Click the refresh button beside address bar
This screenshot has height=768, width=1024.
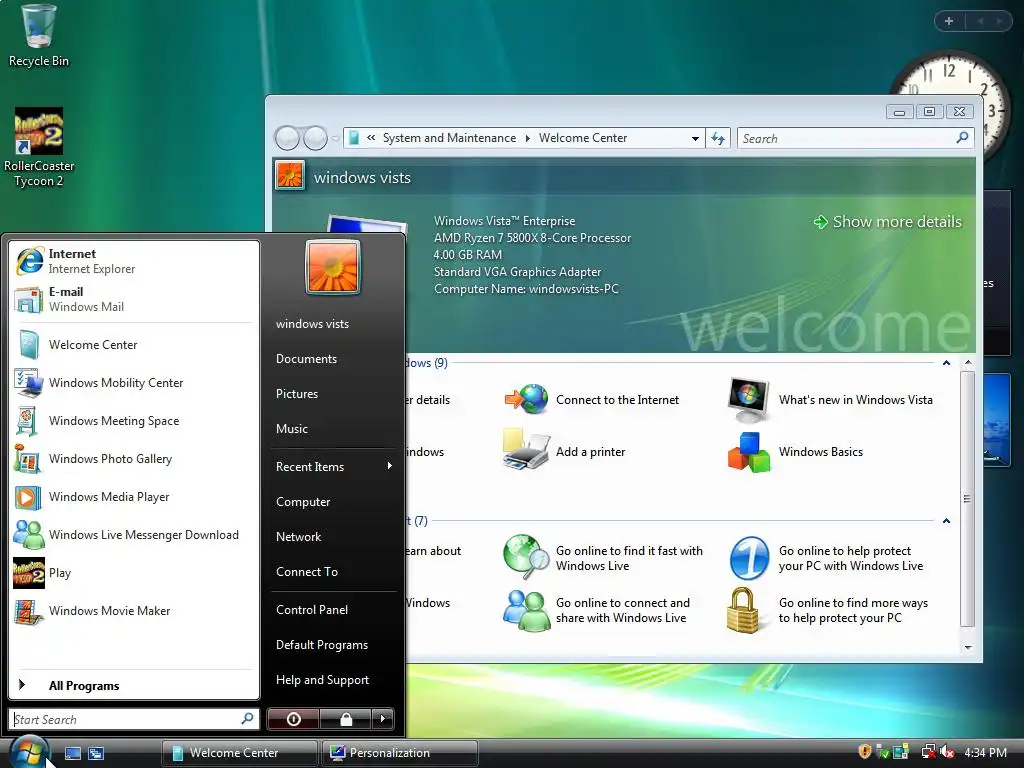[x=718, y=138]
